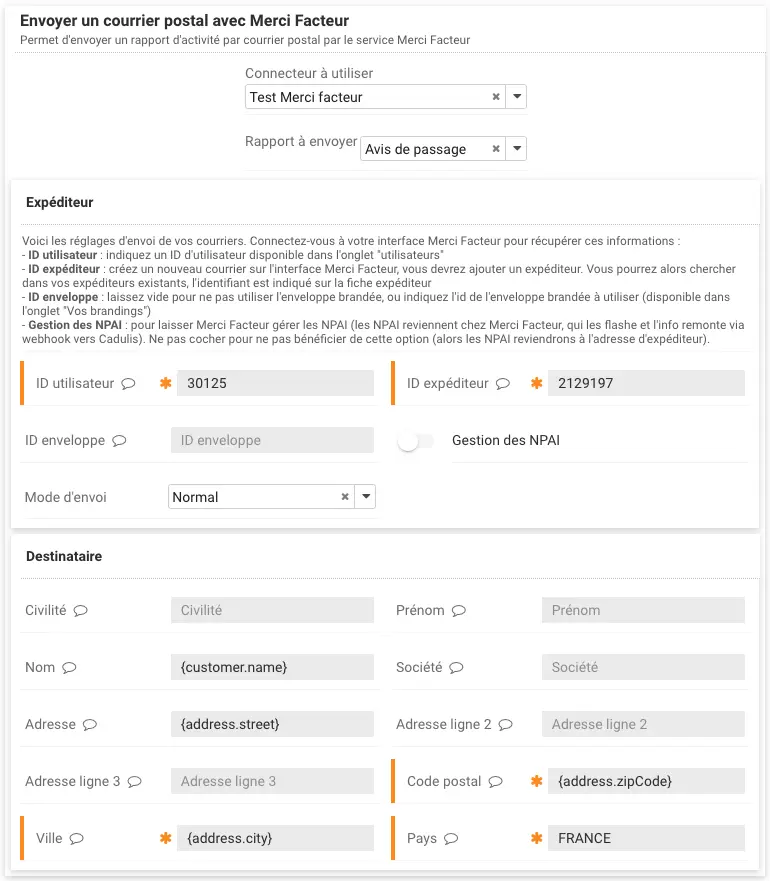Clear the Test Merci facteur selection

[495, 96]
